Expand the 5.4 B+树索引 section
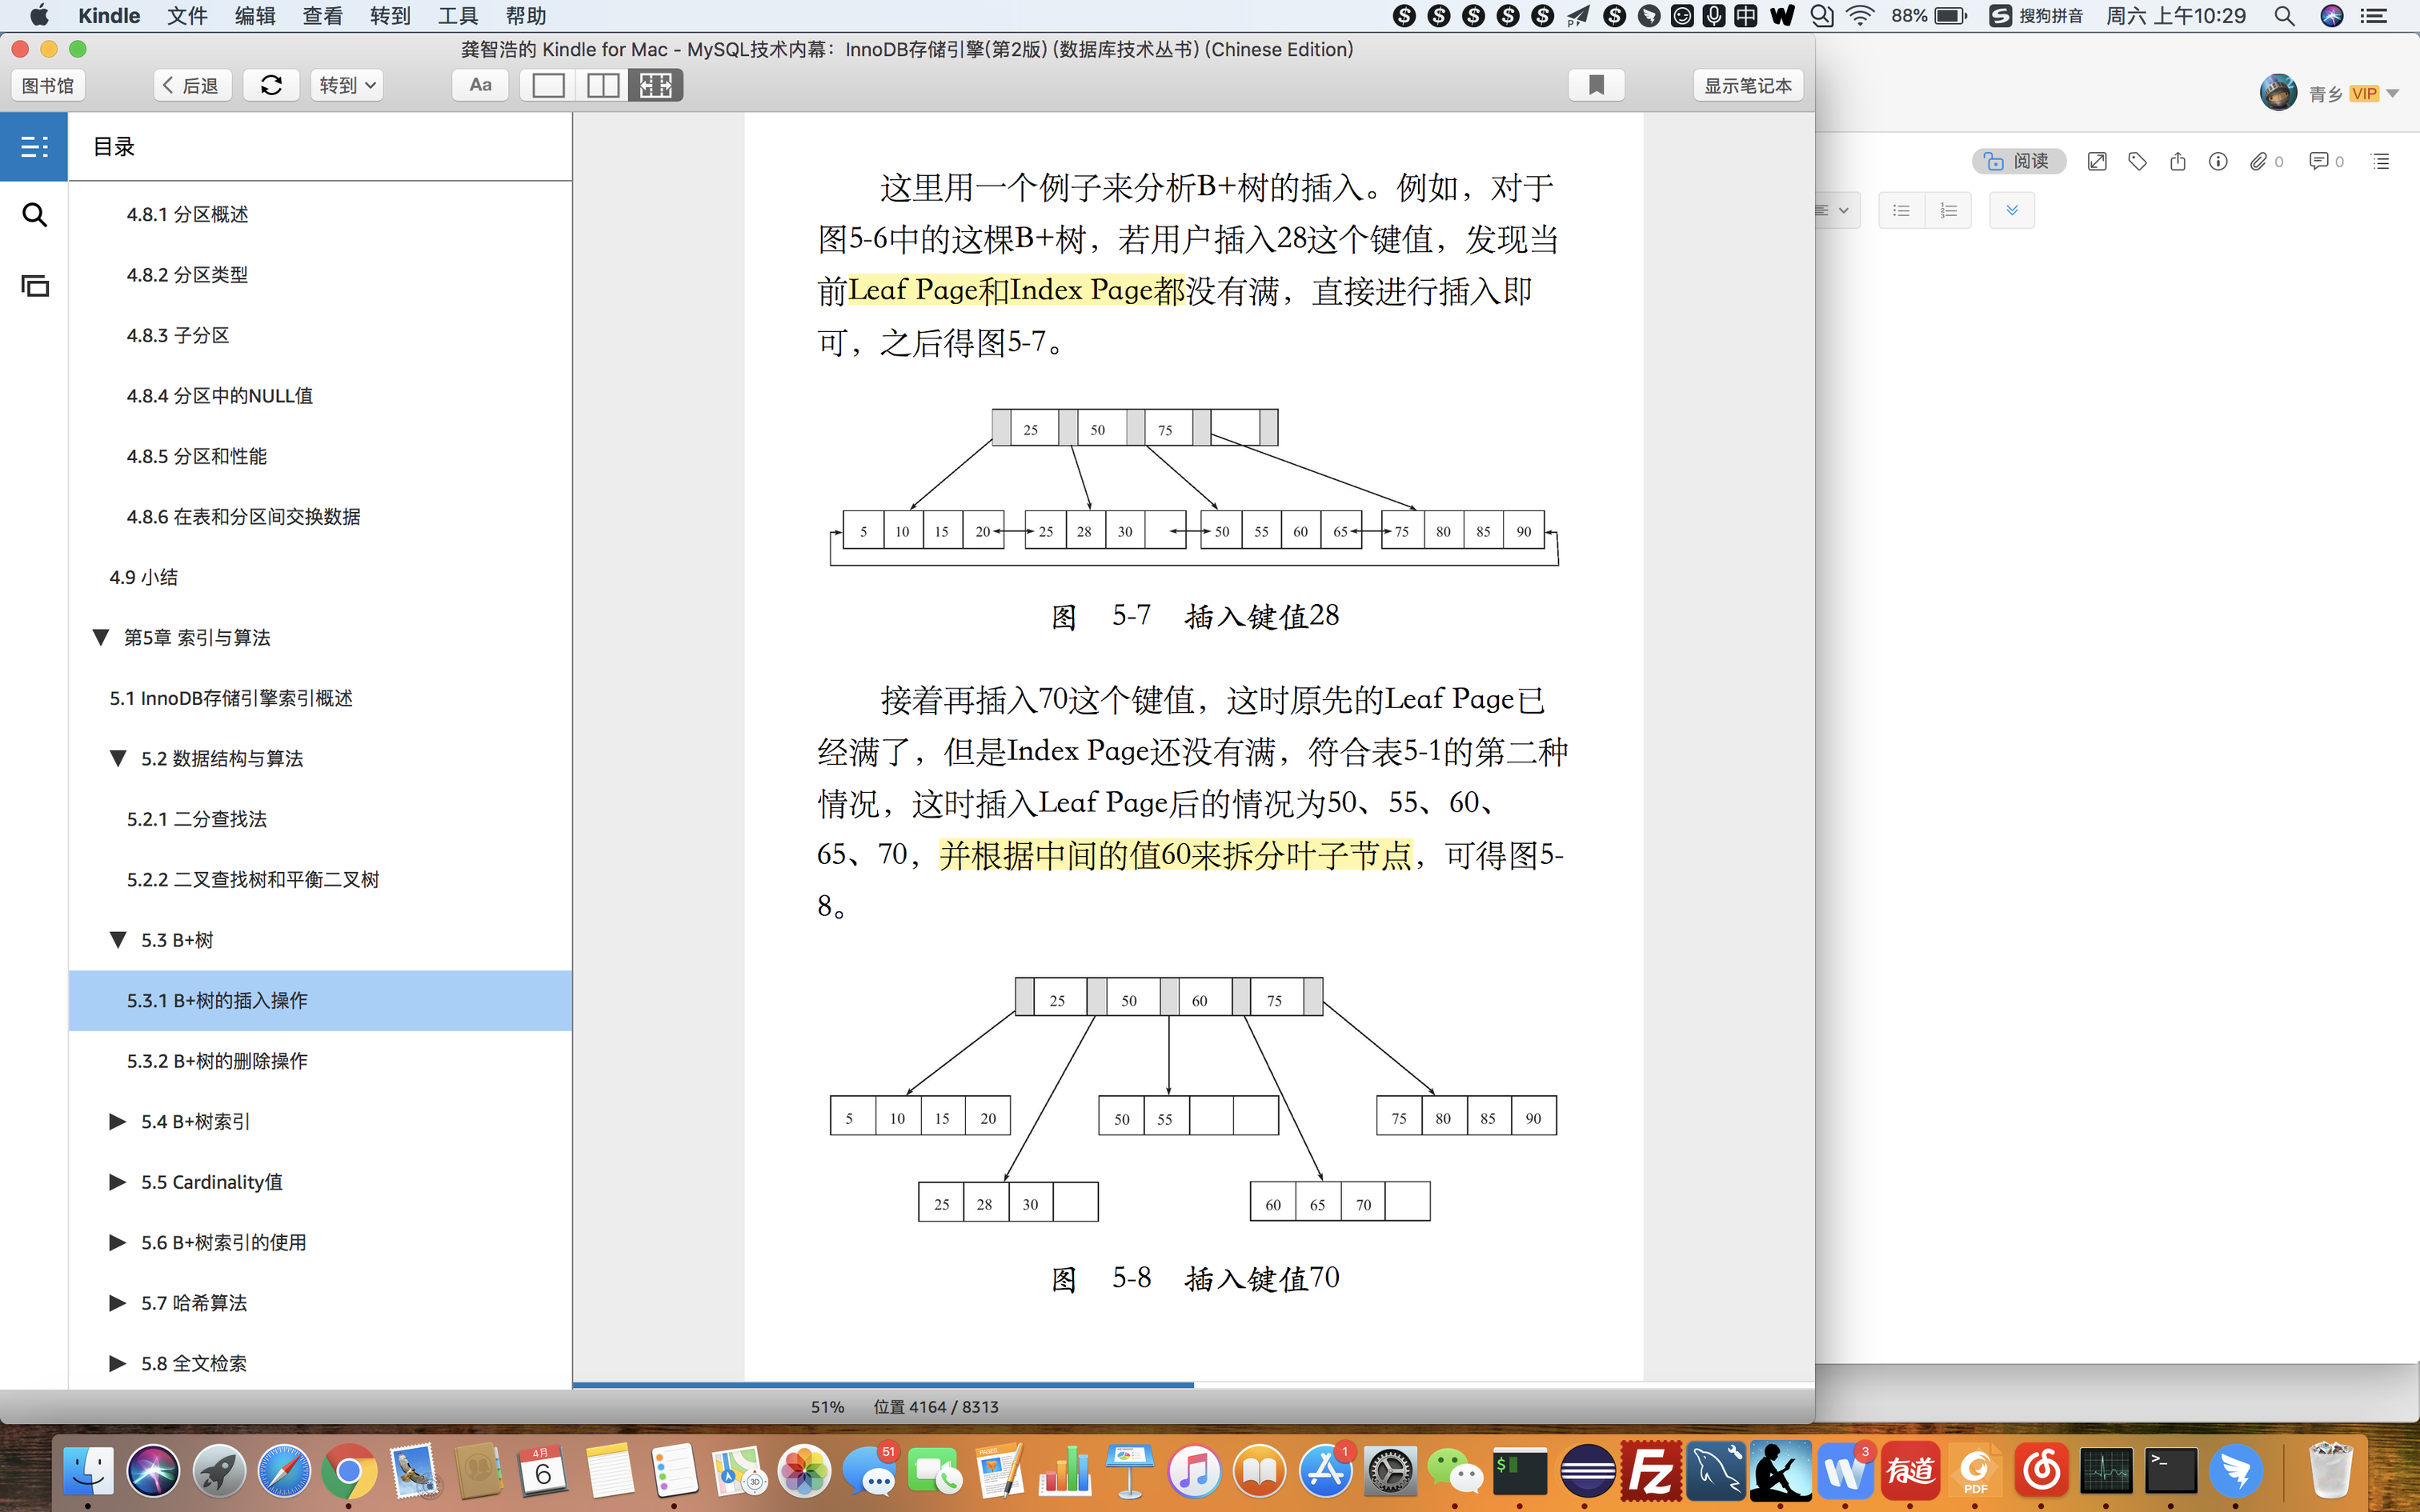Screen dimensions: 2420x1512 pos(117,1122)
